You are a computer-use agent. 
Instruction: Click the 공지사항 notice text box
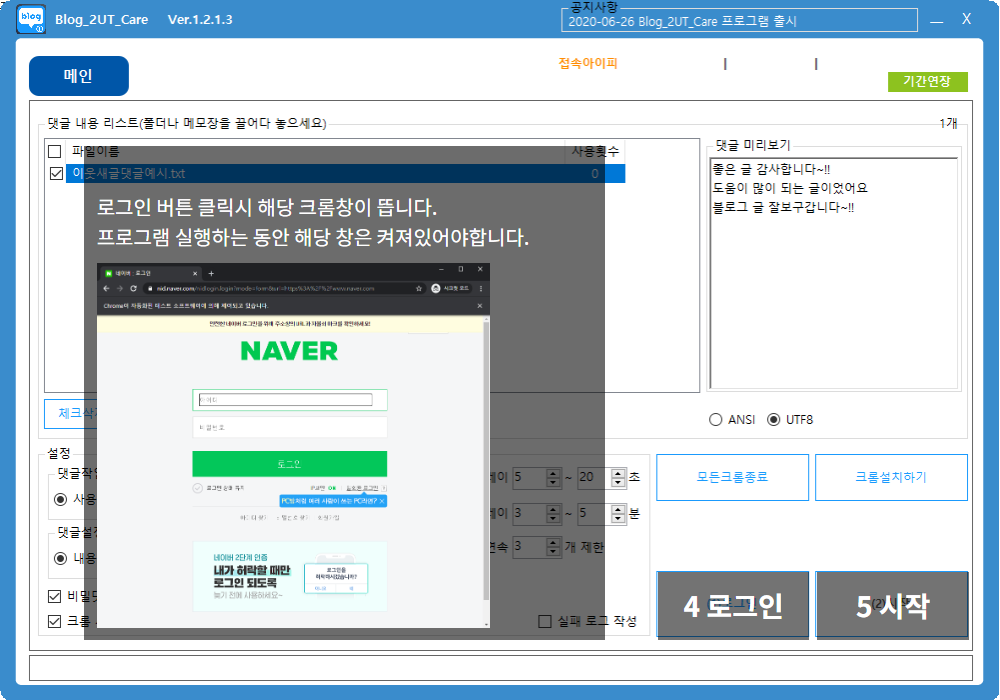pyautogui.click(x=739, y=20)
